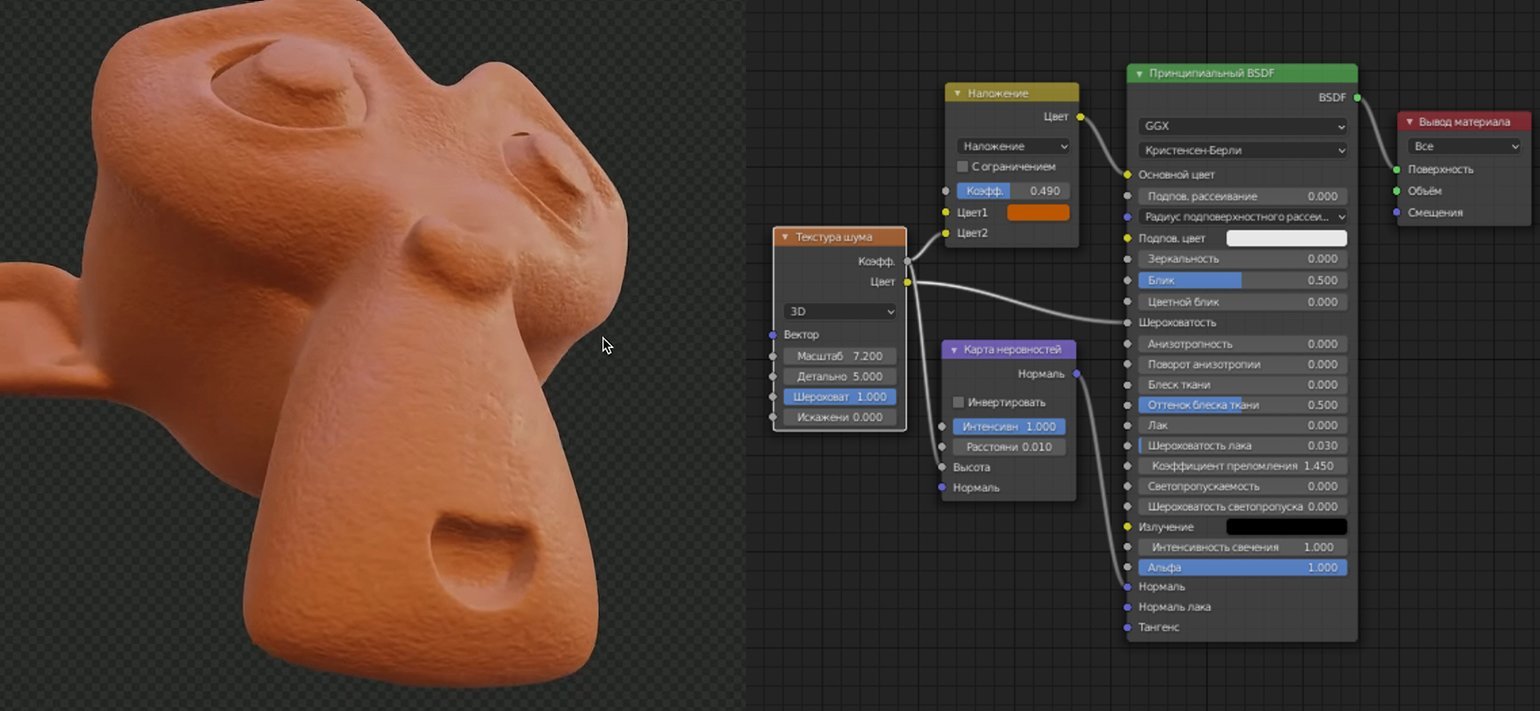1540x711 pixels.
Task: Select the Текстура шума node by its header
Action: [x=840, y=237]
